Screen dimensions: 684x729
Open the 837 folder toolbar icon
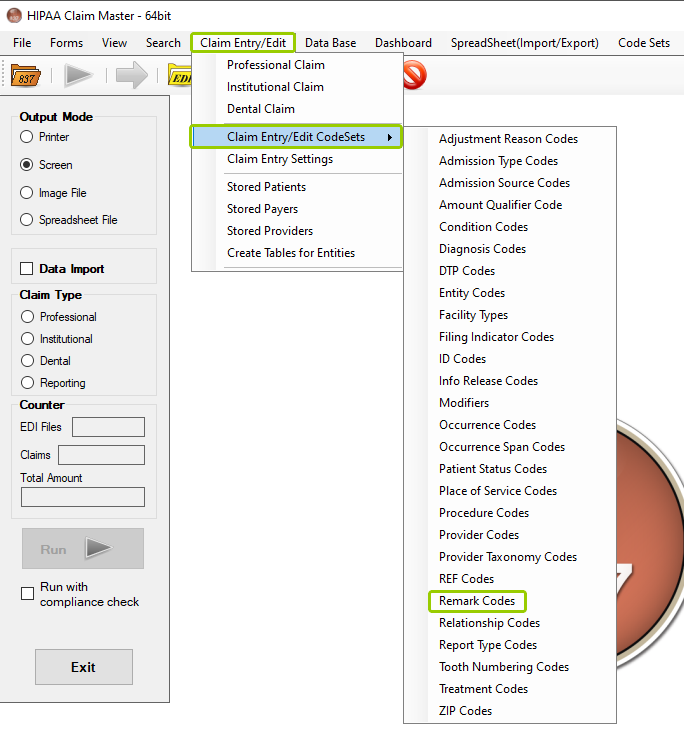26,75
